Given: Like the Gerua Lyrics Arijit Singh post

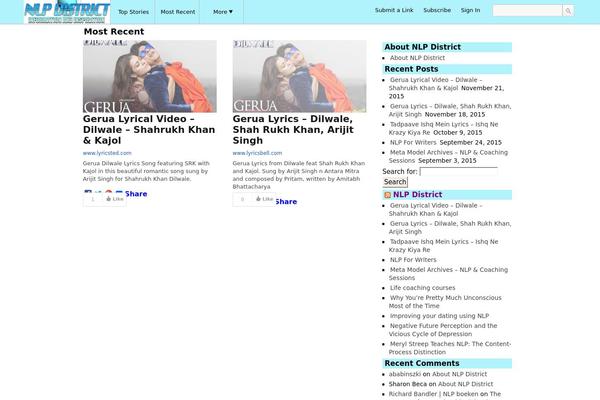Looking at the screenshot, I should 264,199.
